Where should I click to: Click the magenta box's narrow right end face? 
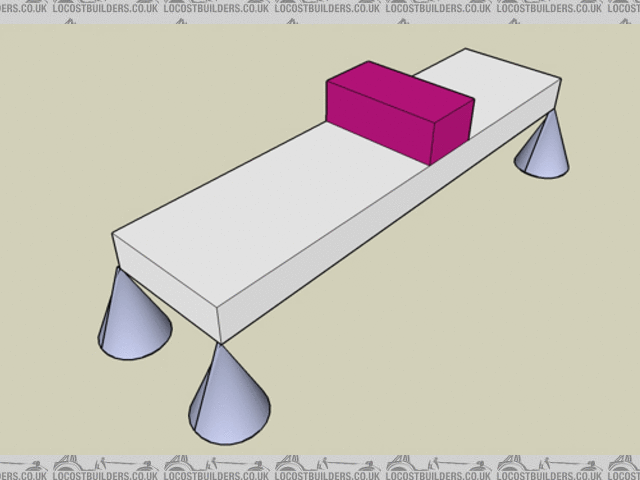pos(451,130)
